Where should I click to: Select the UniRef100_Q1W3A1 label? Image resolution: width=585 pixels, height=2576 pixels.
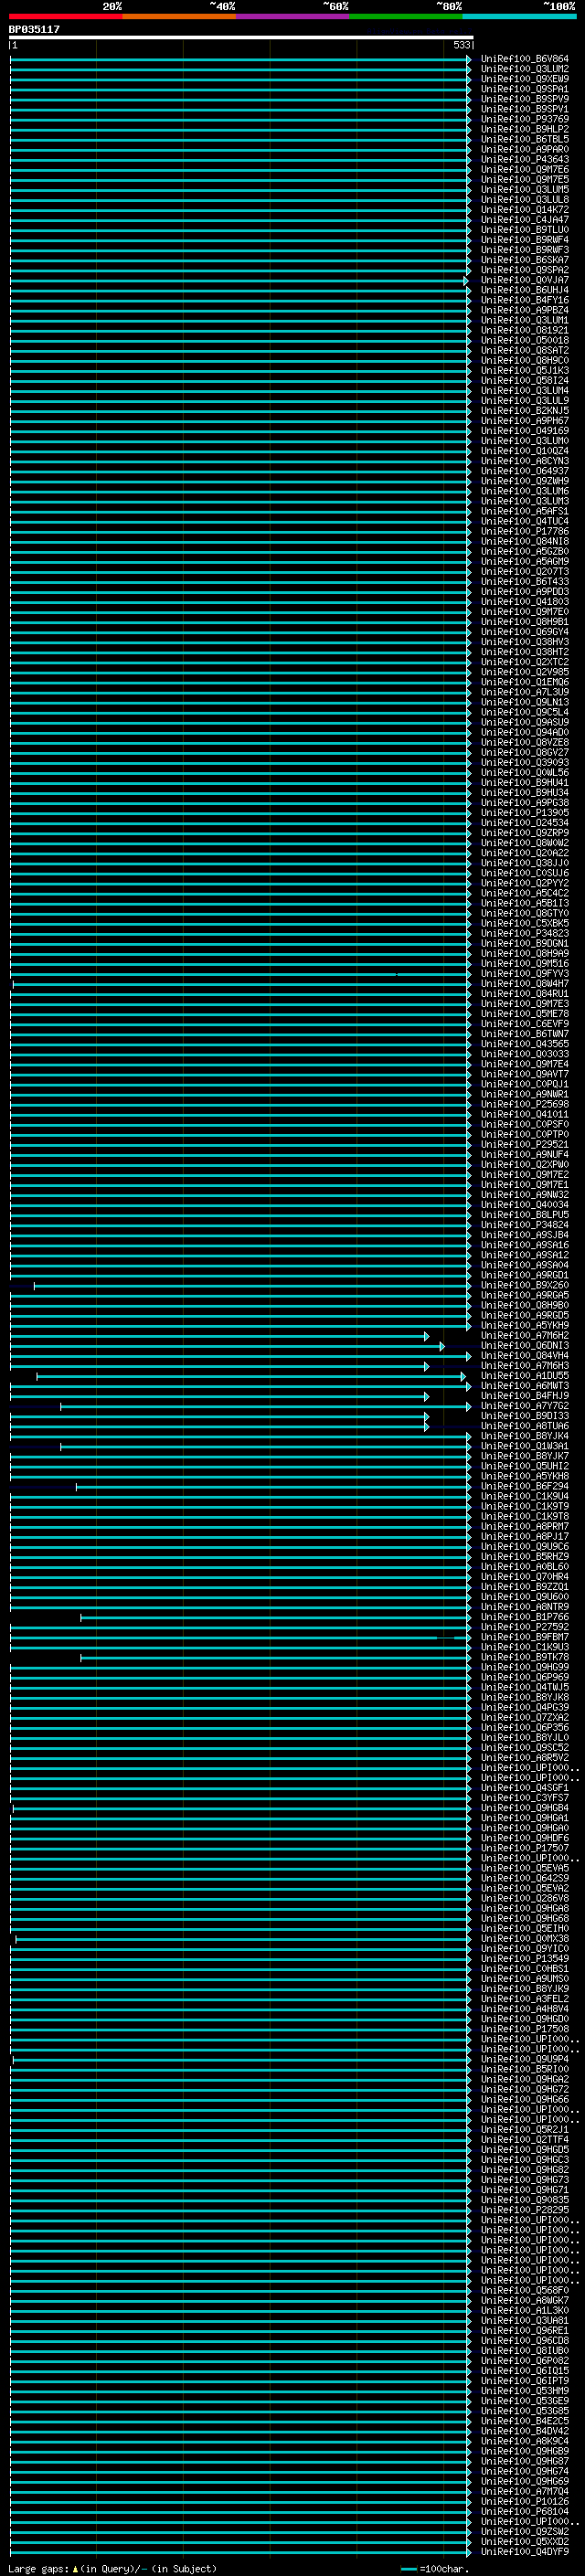pyautogui.click(x=525, y=1446)
